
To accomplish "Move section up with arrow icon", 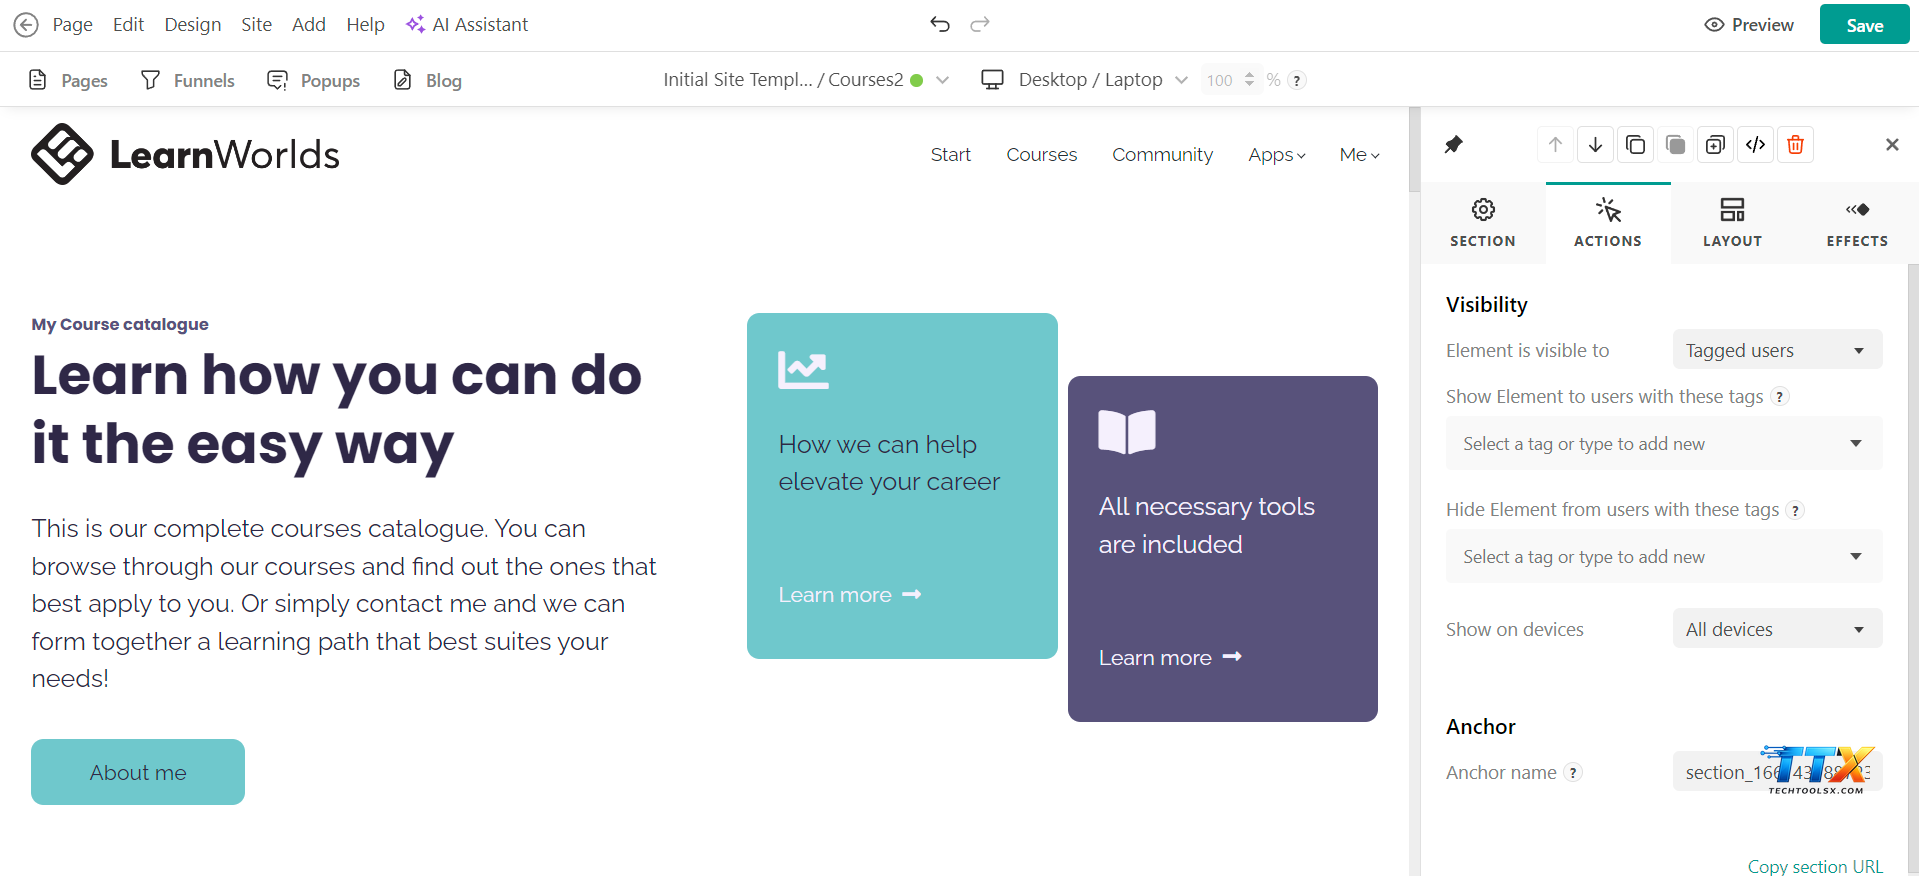I will pyautogui.click(x=1555, y=145).
